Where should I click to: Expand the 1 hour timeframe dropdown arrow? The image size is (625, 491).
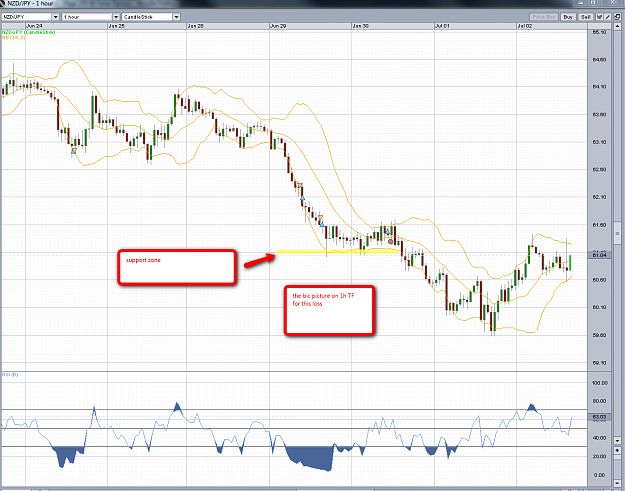(x=116, y=17)
